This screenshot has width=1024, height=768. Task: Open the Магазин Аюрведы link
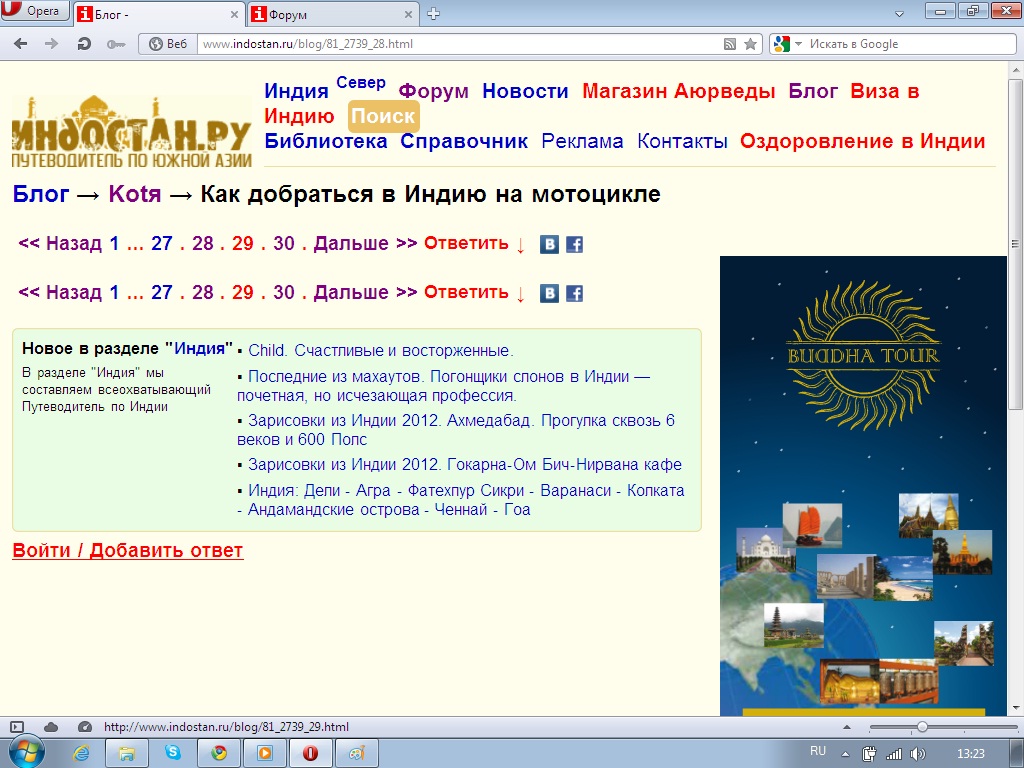[x=678, y=91]
